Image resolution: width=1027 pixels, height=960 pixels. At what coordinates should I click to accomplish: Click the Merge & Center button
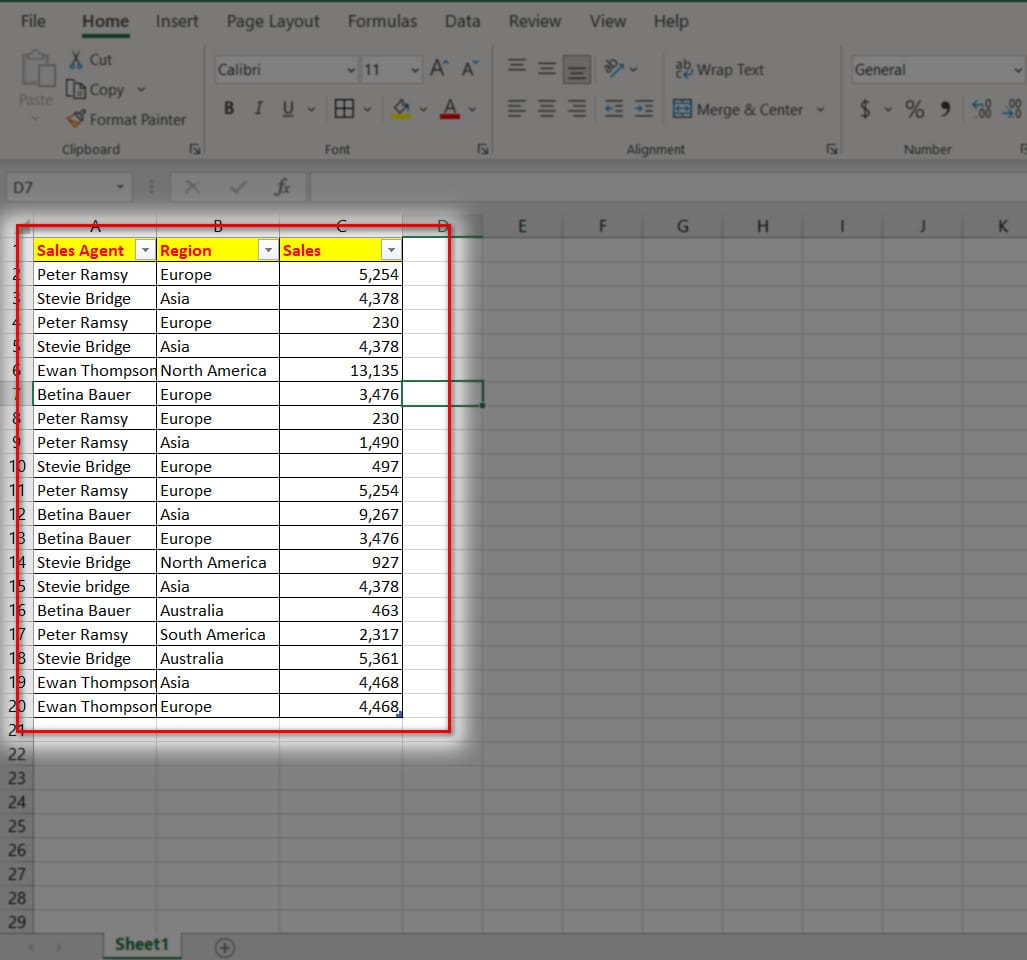[x=738, y=109]
